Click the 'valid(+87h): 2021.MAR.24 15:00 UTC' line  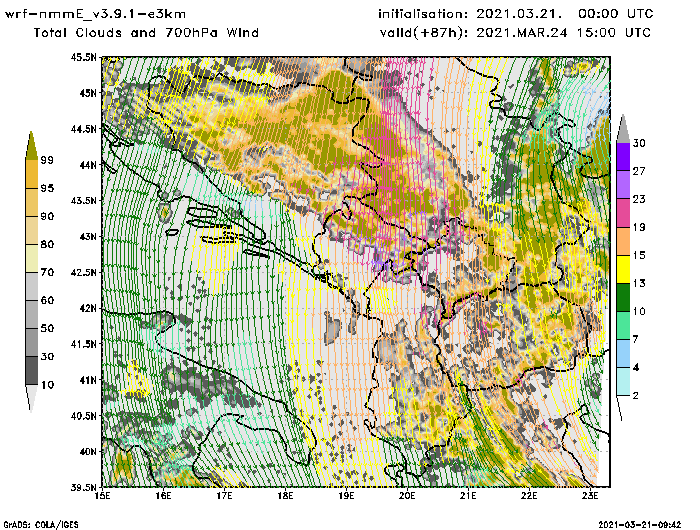(515, 33)
